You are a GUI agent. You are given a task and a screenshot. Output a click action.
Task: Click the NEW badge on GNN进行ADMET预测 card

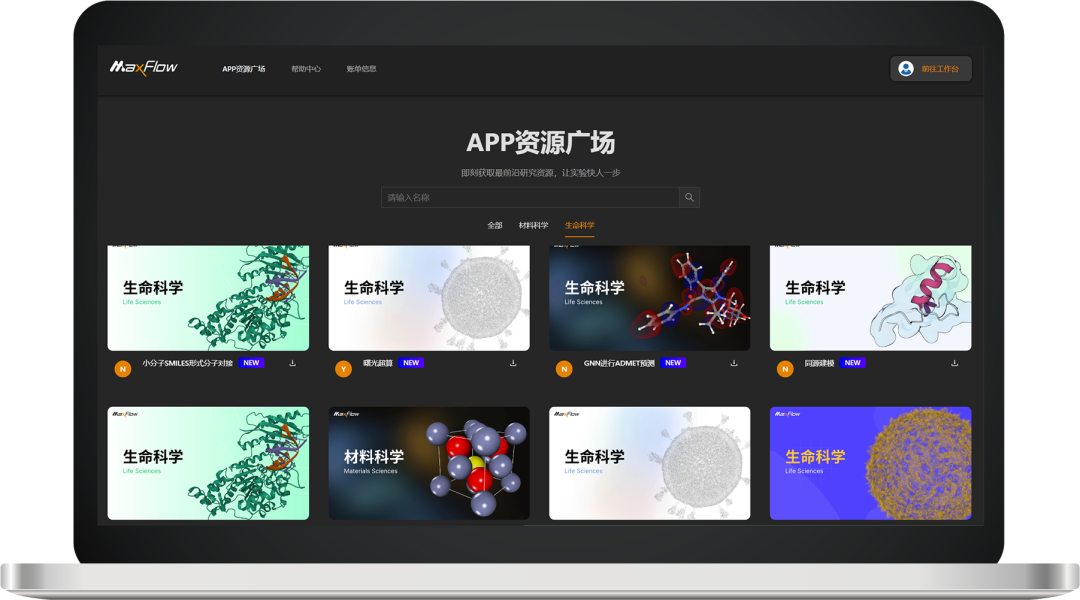point(675,363)
